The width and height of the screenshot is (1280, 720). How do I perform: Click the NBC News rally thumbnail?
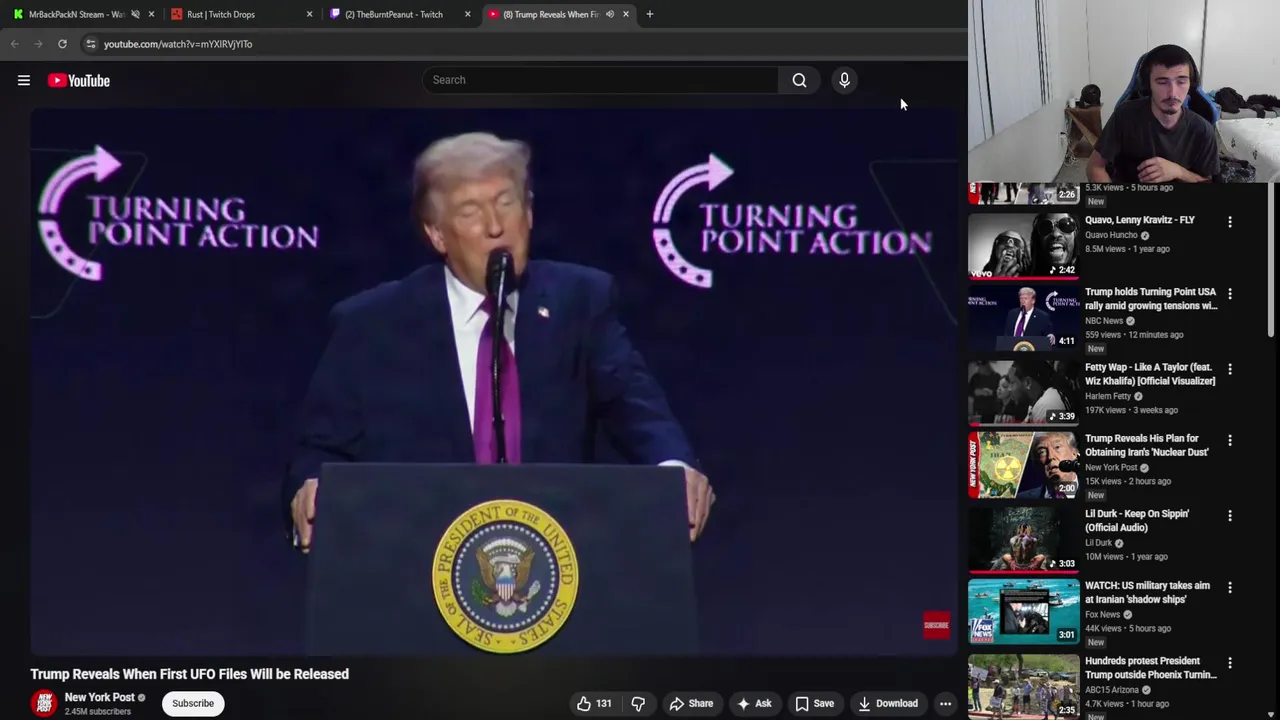coord(1023,319)
